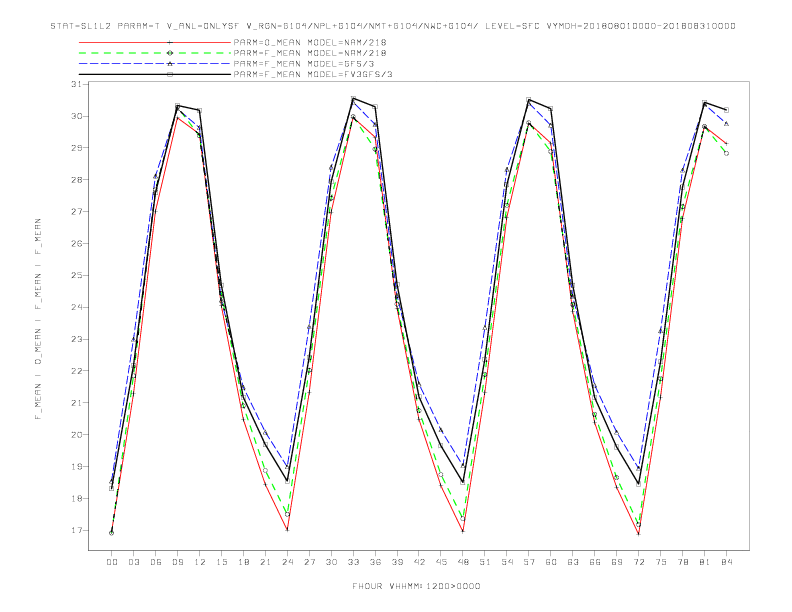Click x-axis forecast hour label 39

[397, 562]
